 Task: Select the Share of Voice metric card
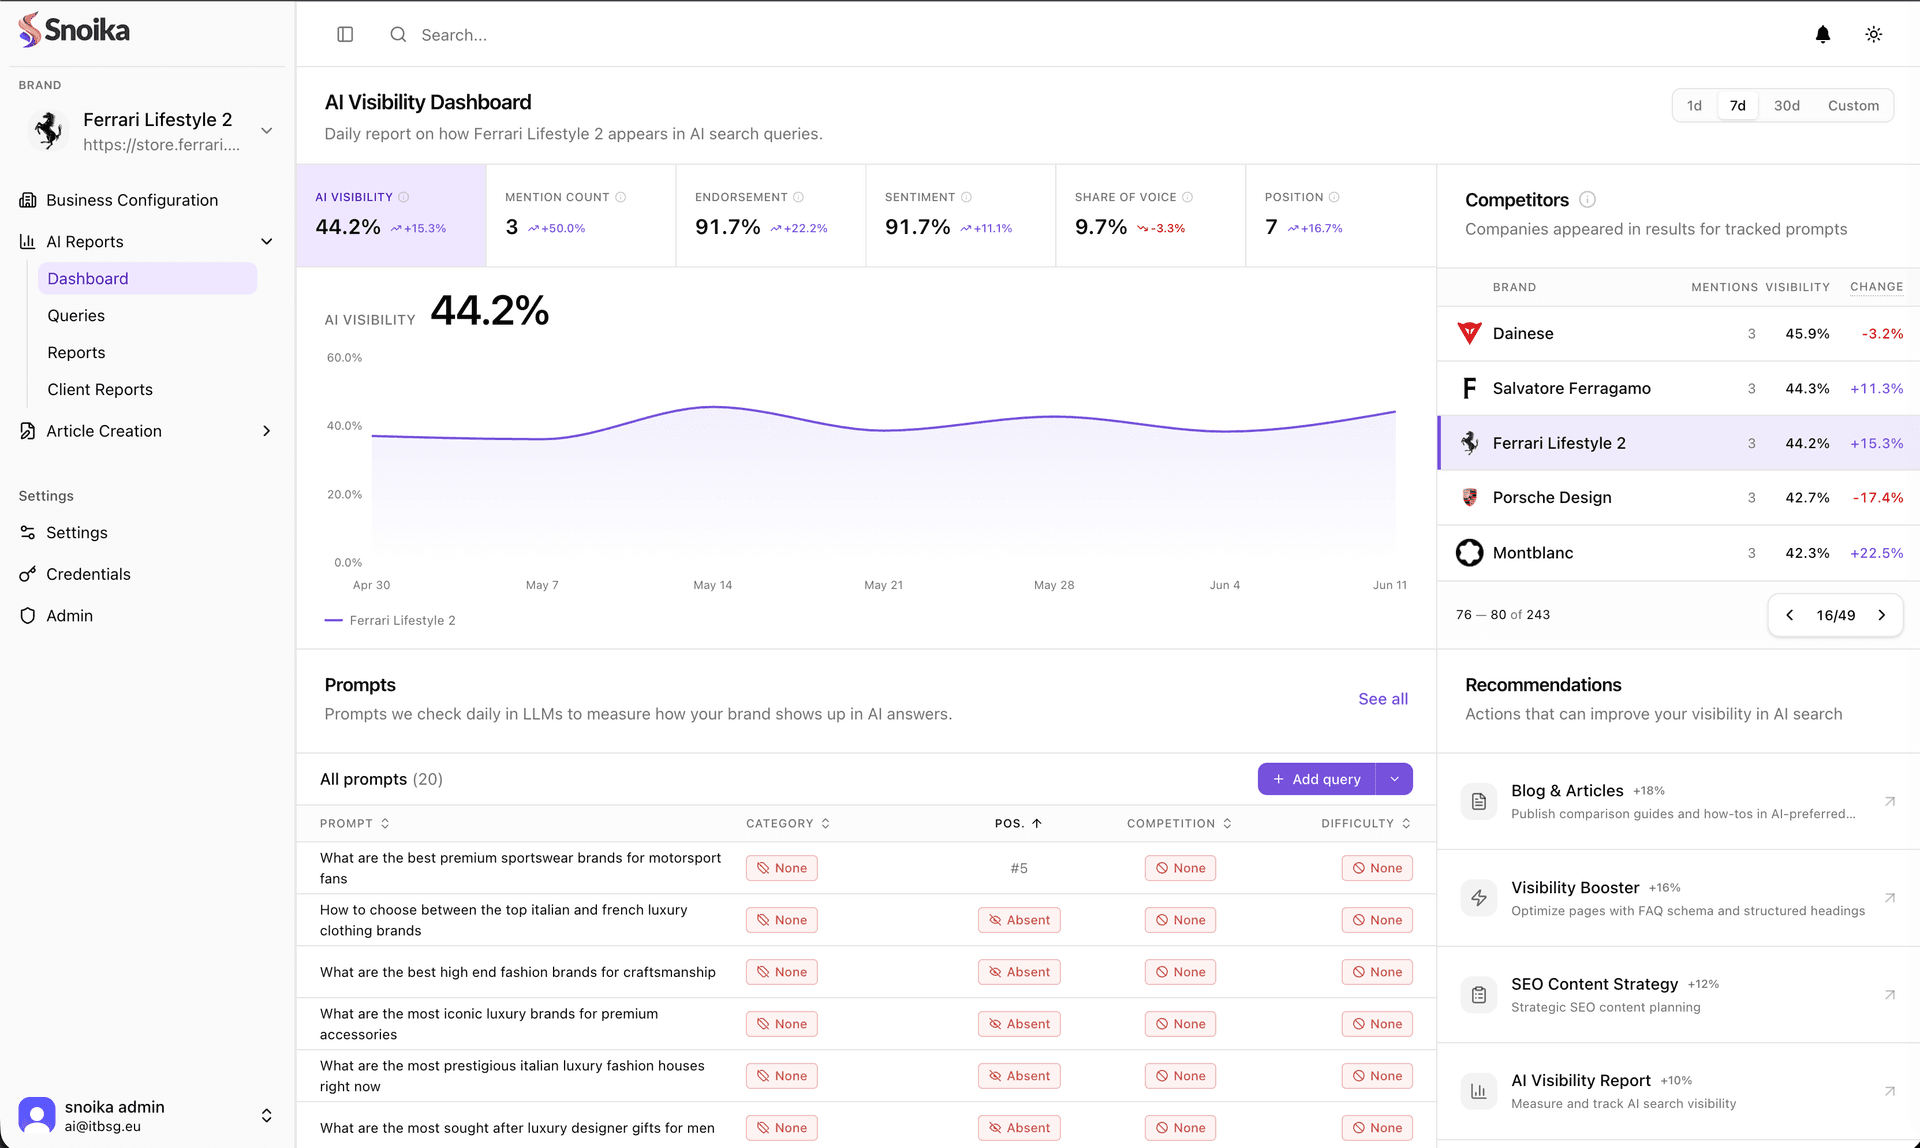click(x=1151, y=216)
